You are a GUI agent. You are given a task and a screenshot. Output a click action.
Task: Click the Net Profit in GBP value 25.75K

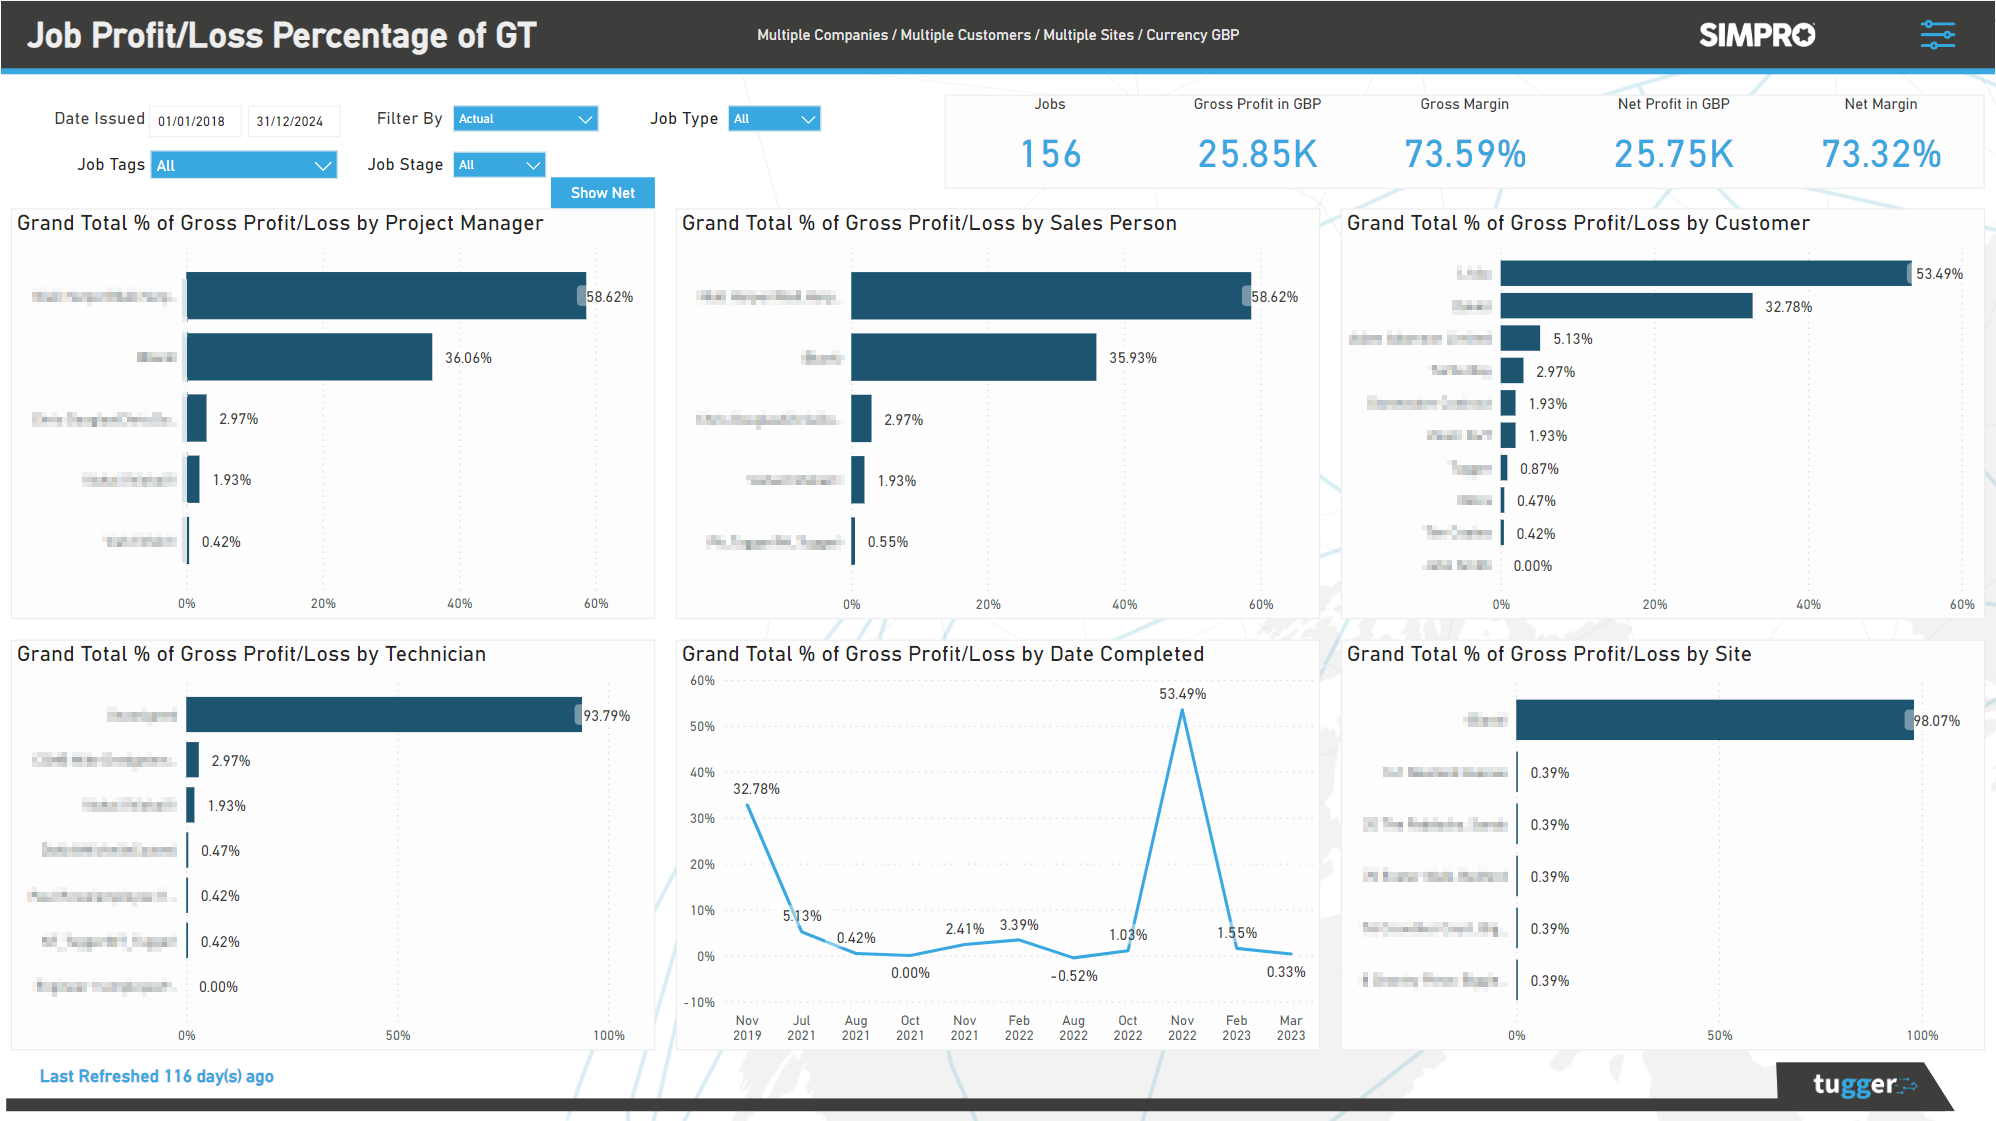(1672, 154)
